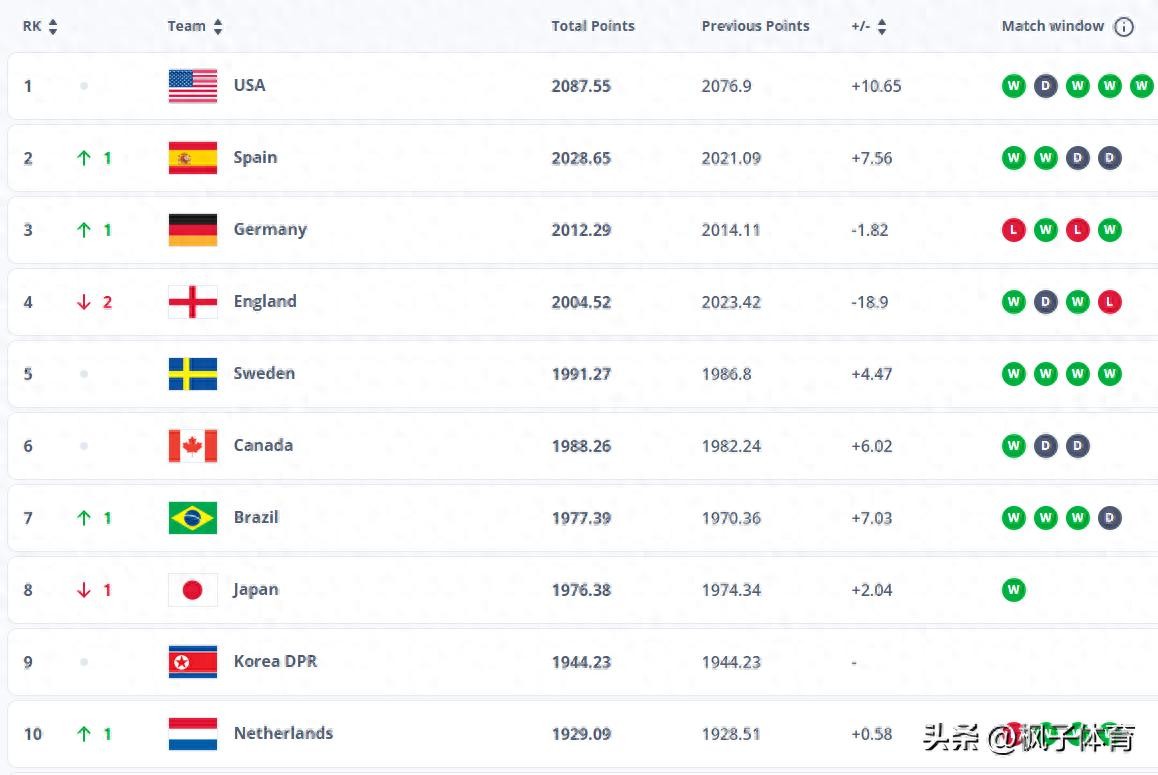Select the Previous Points column header
Image resolution: width=1158 pixels, height=775 pixels.
coord(755,27)
